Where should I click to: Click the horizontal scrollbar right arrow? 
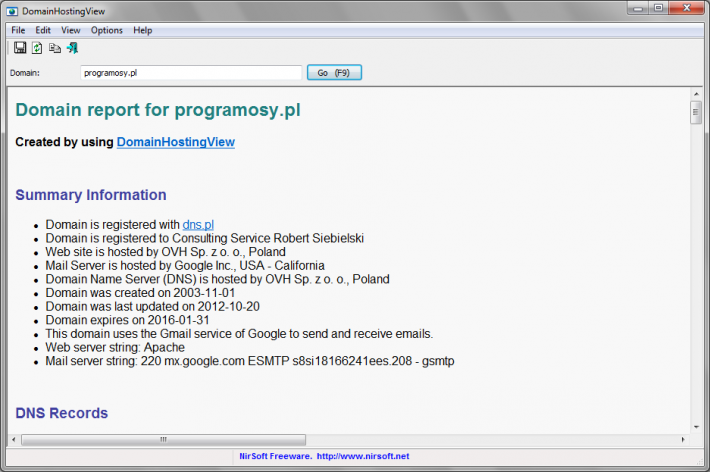683,439
